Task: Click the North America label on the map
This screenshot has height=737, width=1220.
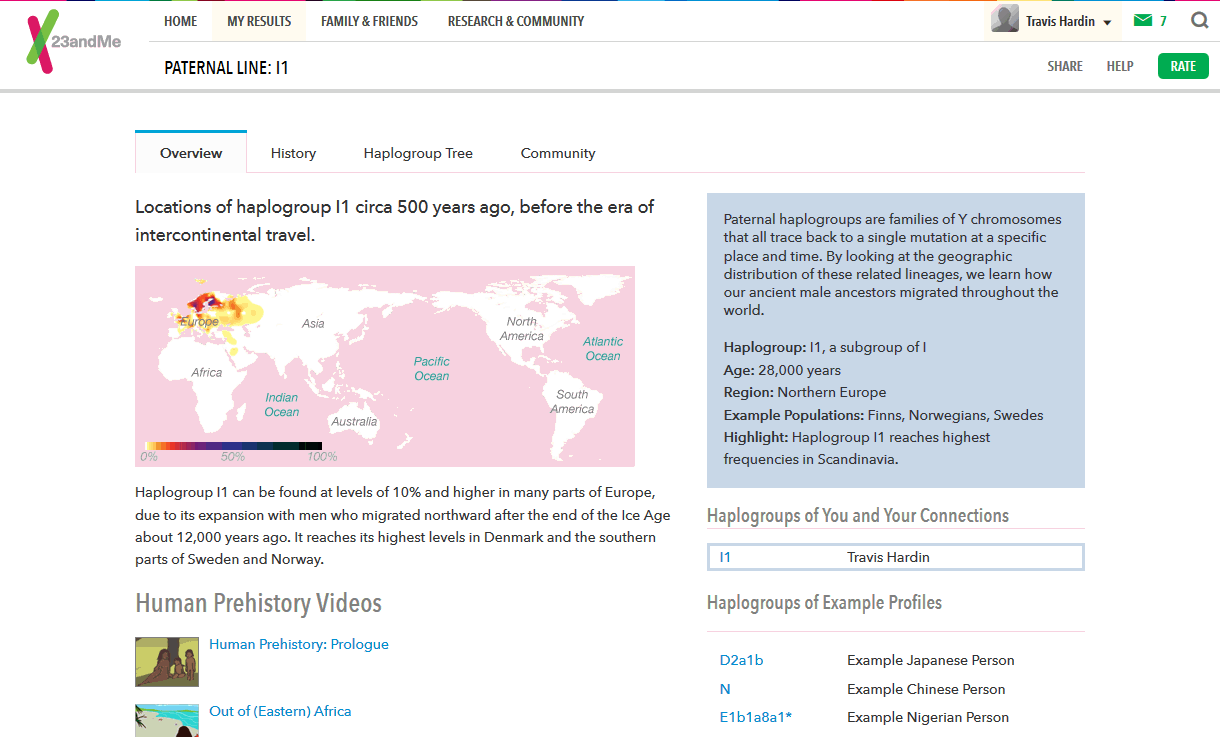Action: [523, 328]
